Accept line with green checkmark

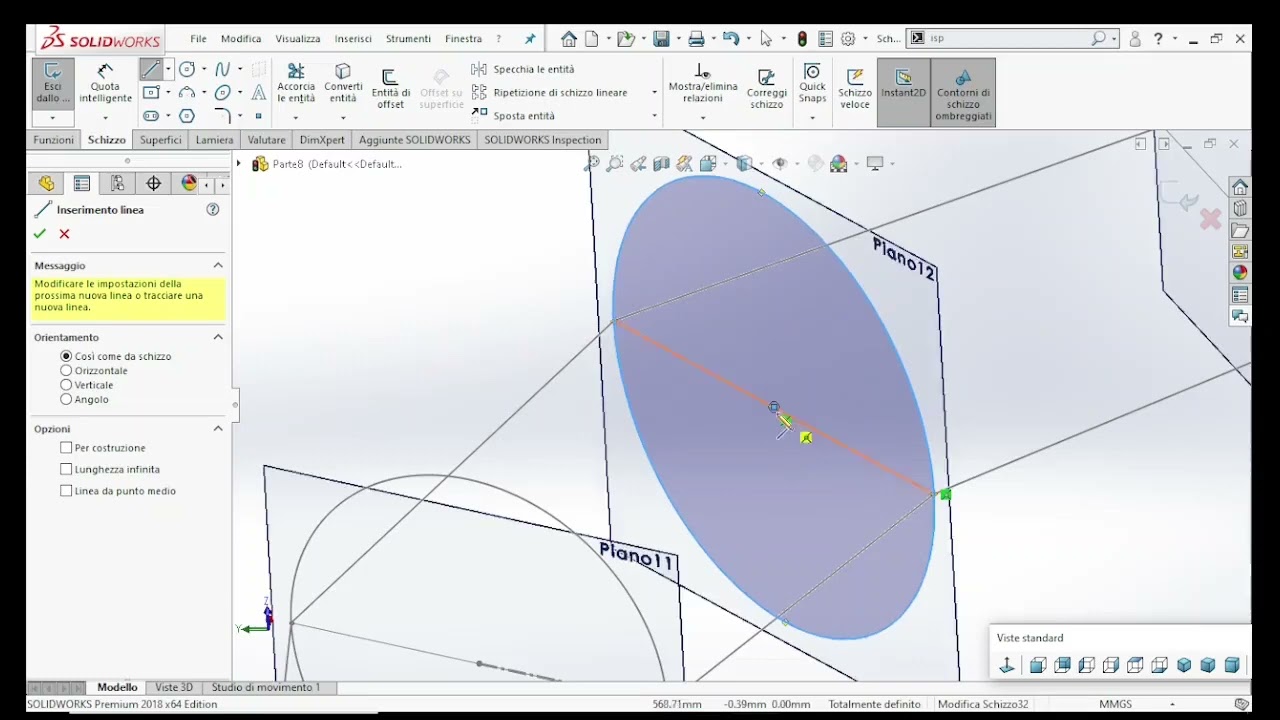40,234
